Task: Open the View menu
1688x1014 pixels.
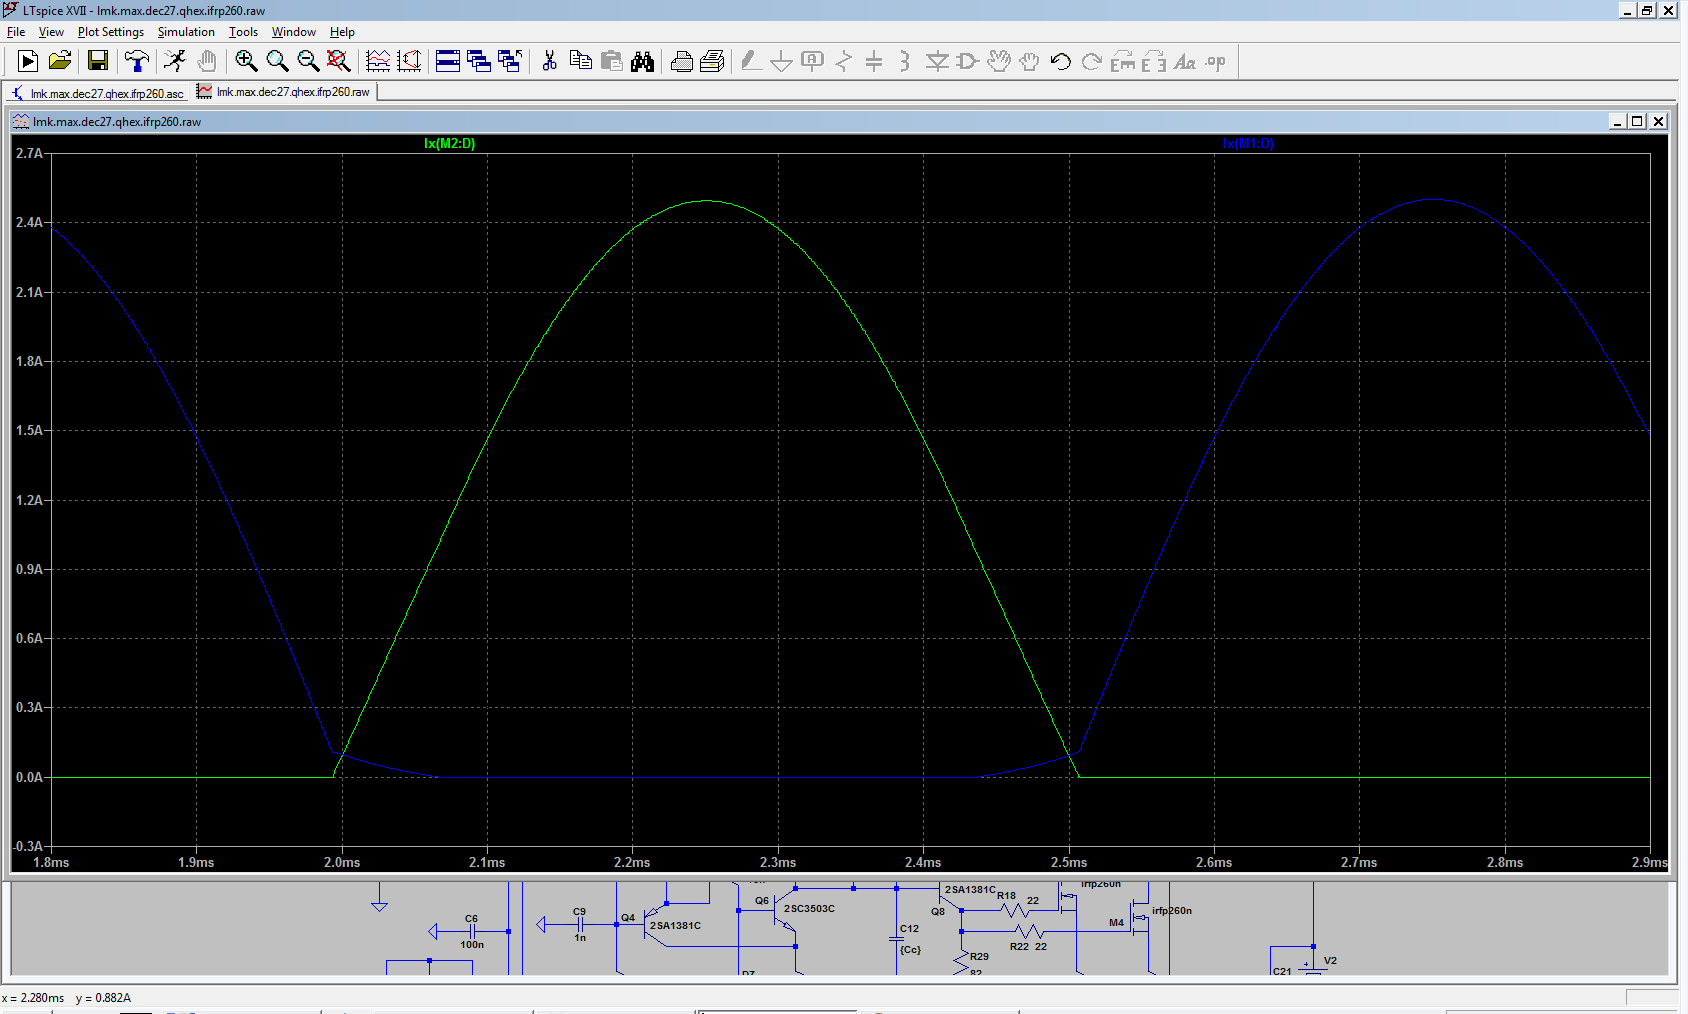Action: point(51,32)
